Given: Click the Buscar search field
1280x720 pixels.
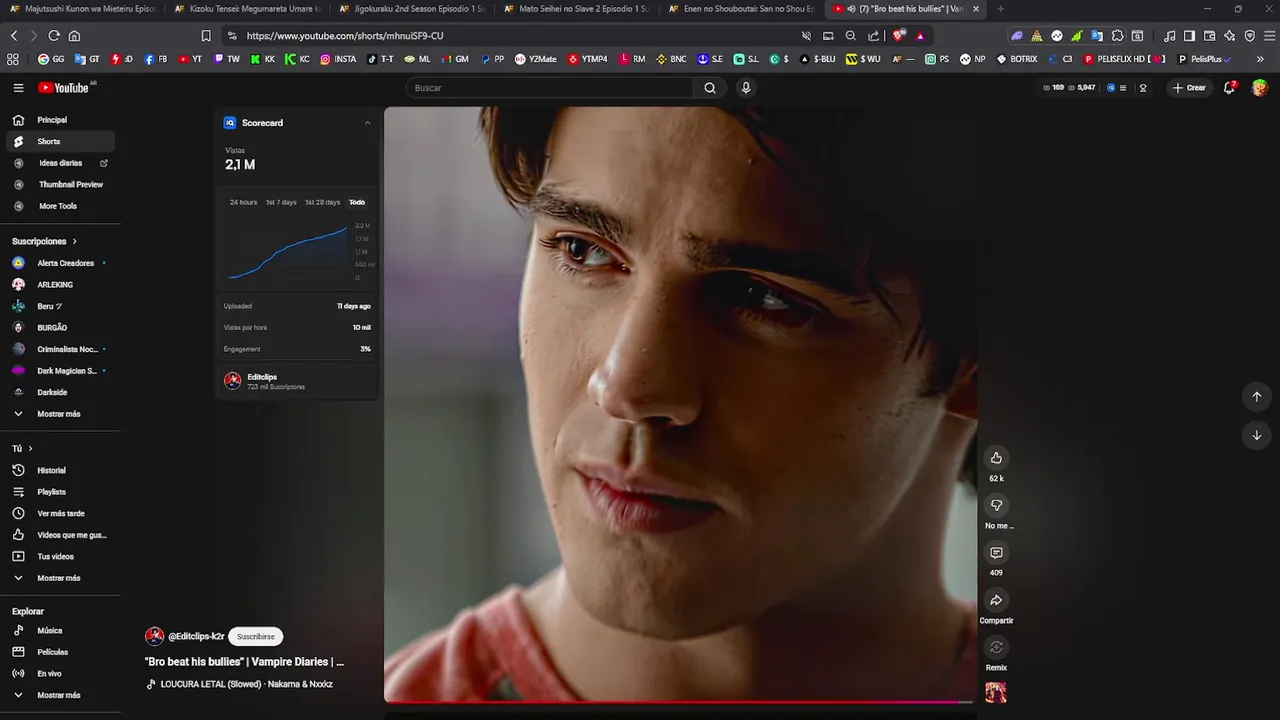Looking at the screenshot, I should coord(550,88).
